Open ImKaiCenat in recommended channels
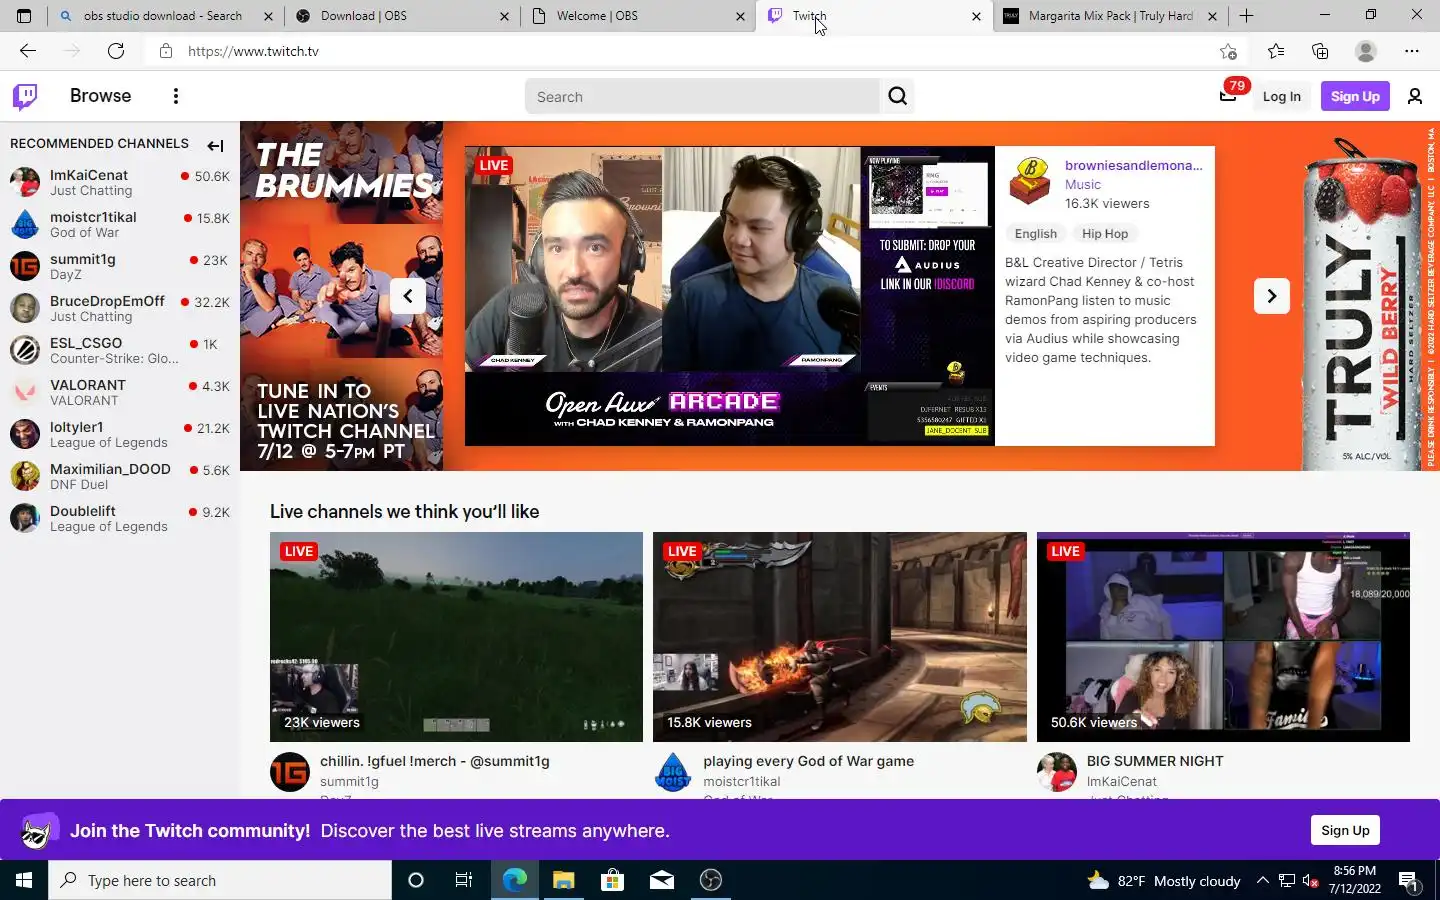This screenshot has height=900, width=1440. point(120,182)
